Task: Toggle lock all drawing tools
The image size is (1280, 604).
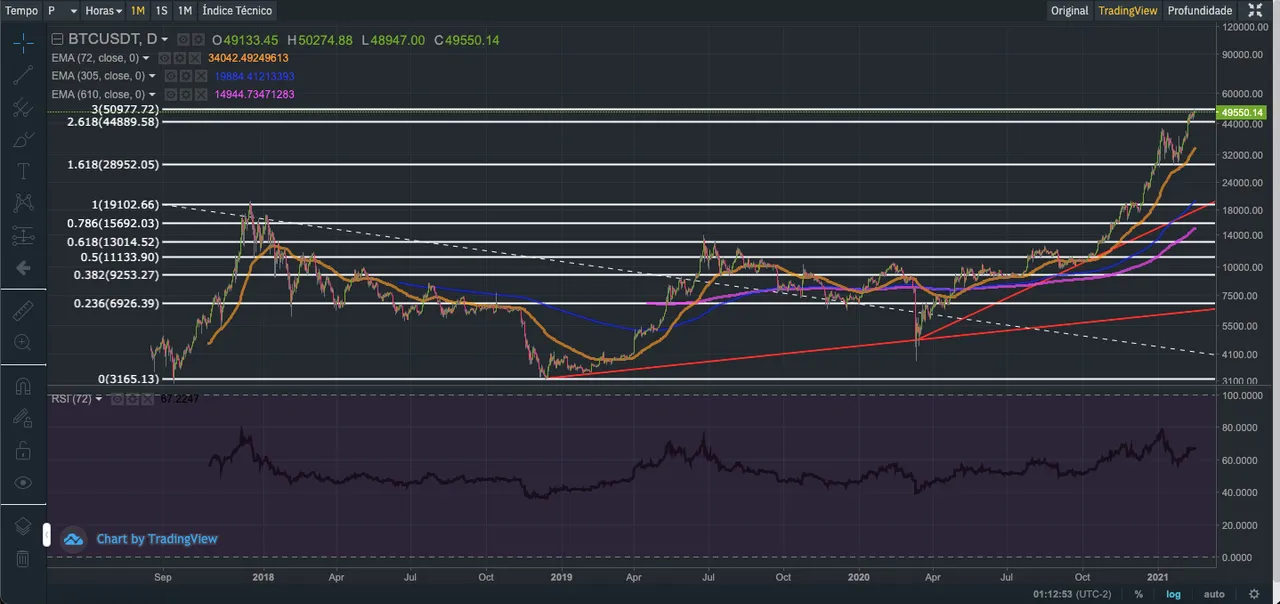Action: click(x=23, y=450)
